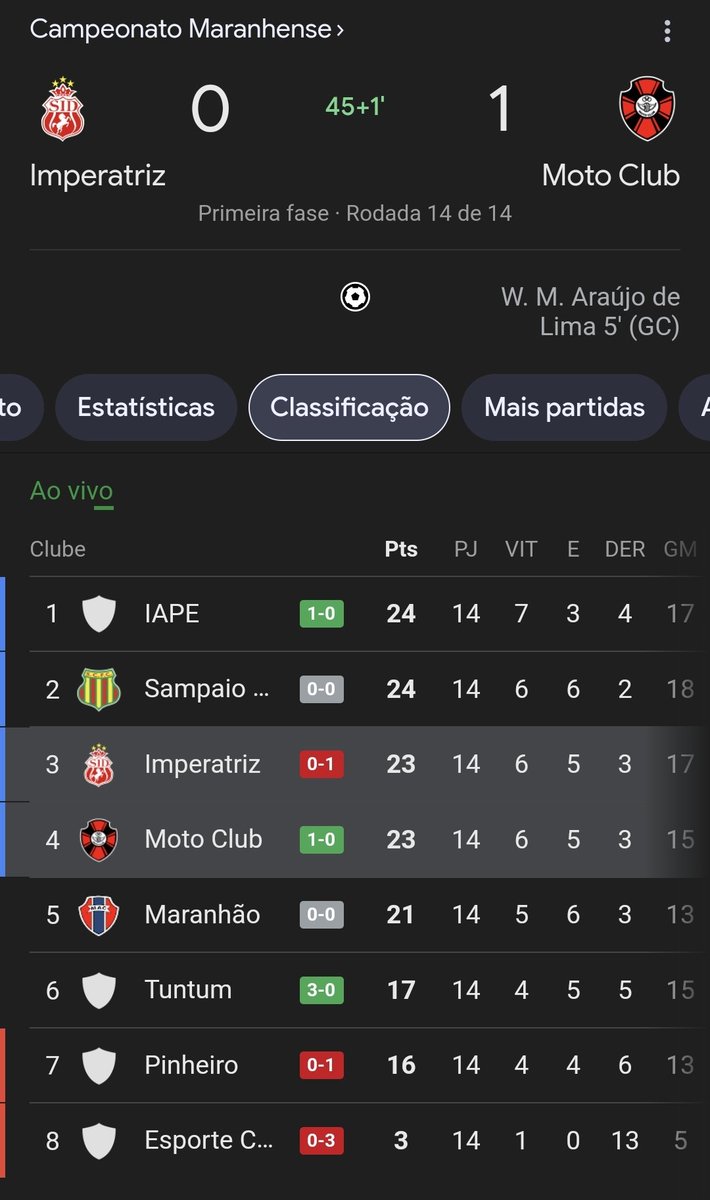Open the three-dot options menu
This screenshot has height=1200, width=710.
click(x=667, y=32)
